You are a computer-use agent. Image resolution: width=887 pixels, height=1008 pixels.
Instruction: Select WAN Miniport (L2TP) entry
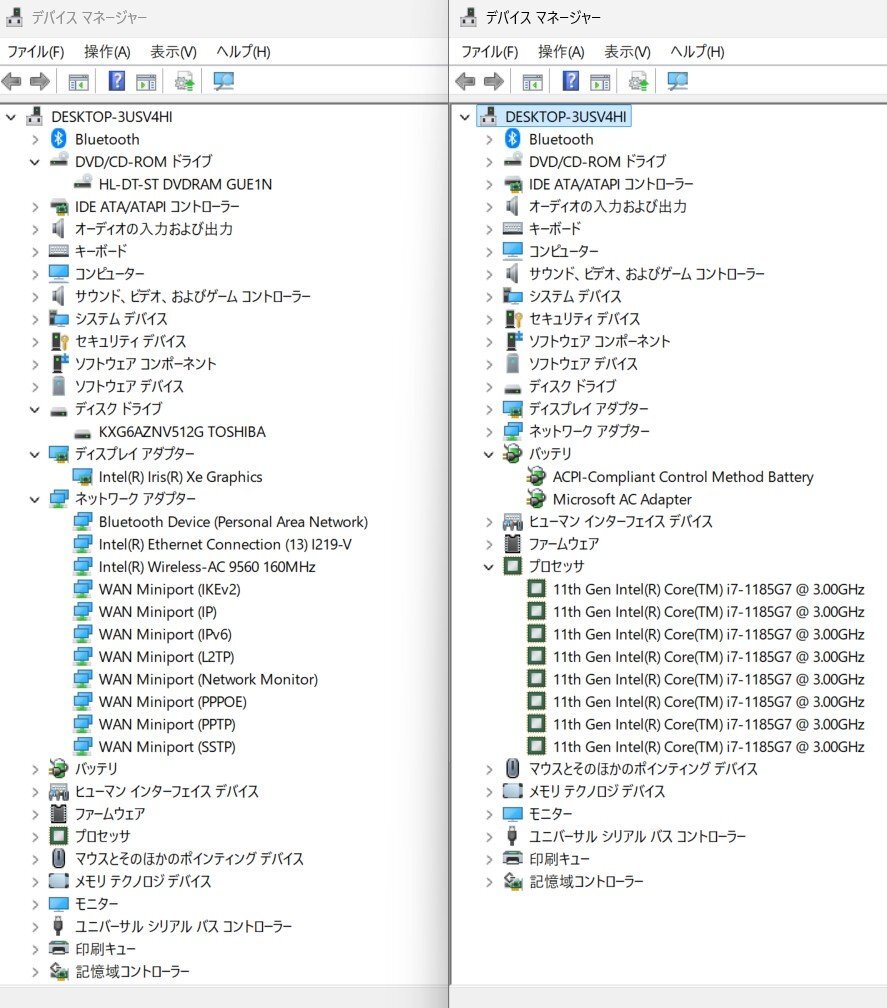pyautogui.click(x=166, y=657)
